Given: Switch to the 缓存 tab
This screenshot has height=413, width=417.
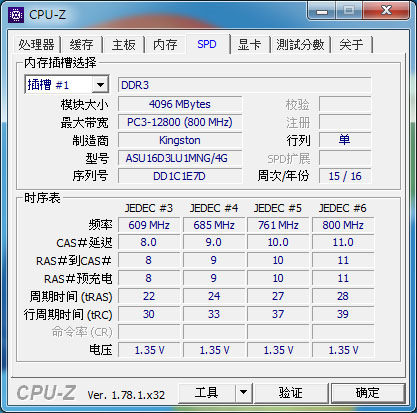Looking at the screenshot, I should coord(81,44).
